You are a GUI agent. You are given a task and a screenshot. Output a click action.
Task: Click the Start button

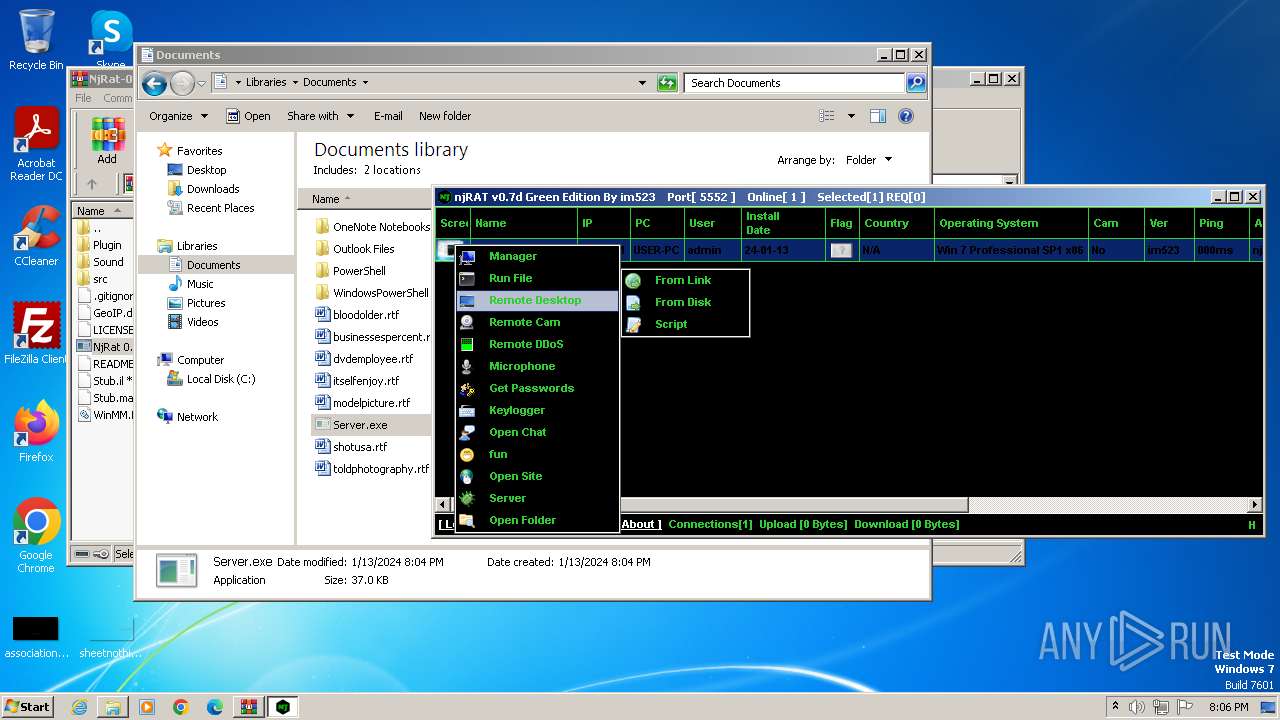tap(28, 706)
